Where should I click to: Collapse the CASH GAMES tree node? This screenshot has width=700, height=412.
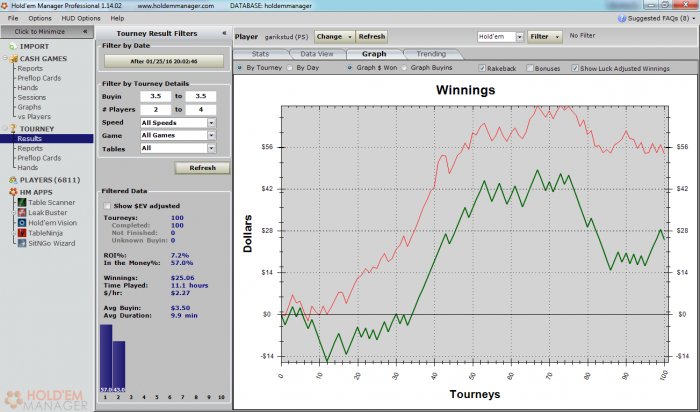pos(5,58)
